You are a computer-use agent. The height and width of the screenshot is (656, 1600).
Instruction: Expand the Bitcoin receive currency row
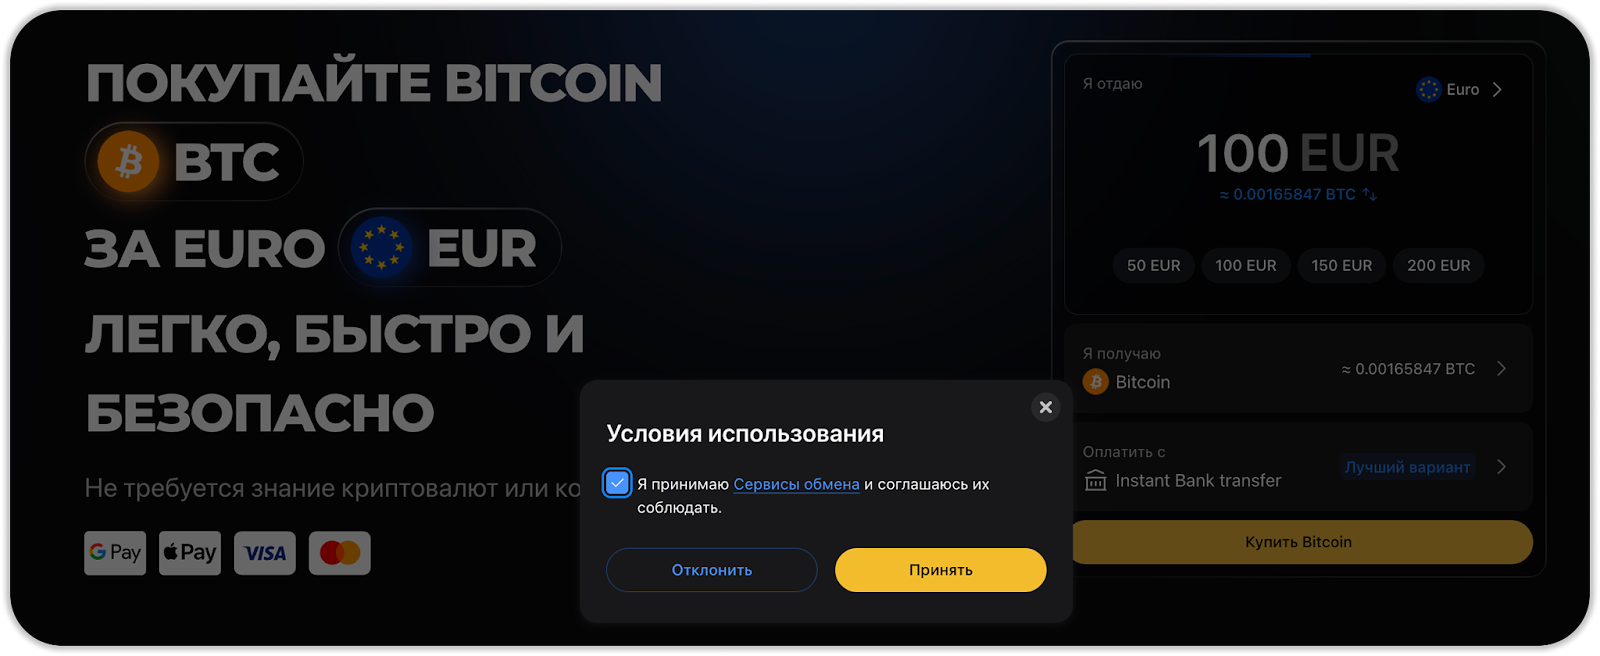click(x=1298, y=368)
